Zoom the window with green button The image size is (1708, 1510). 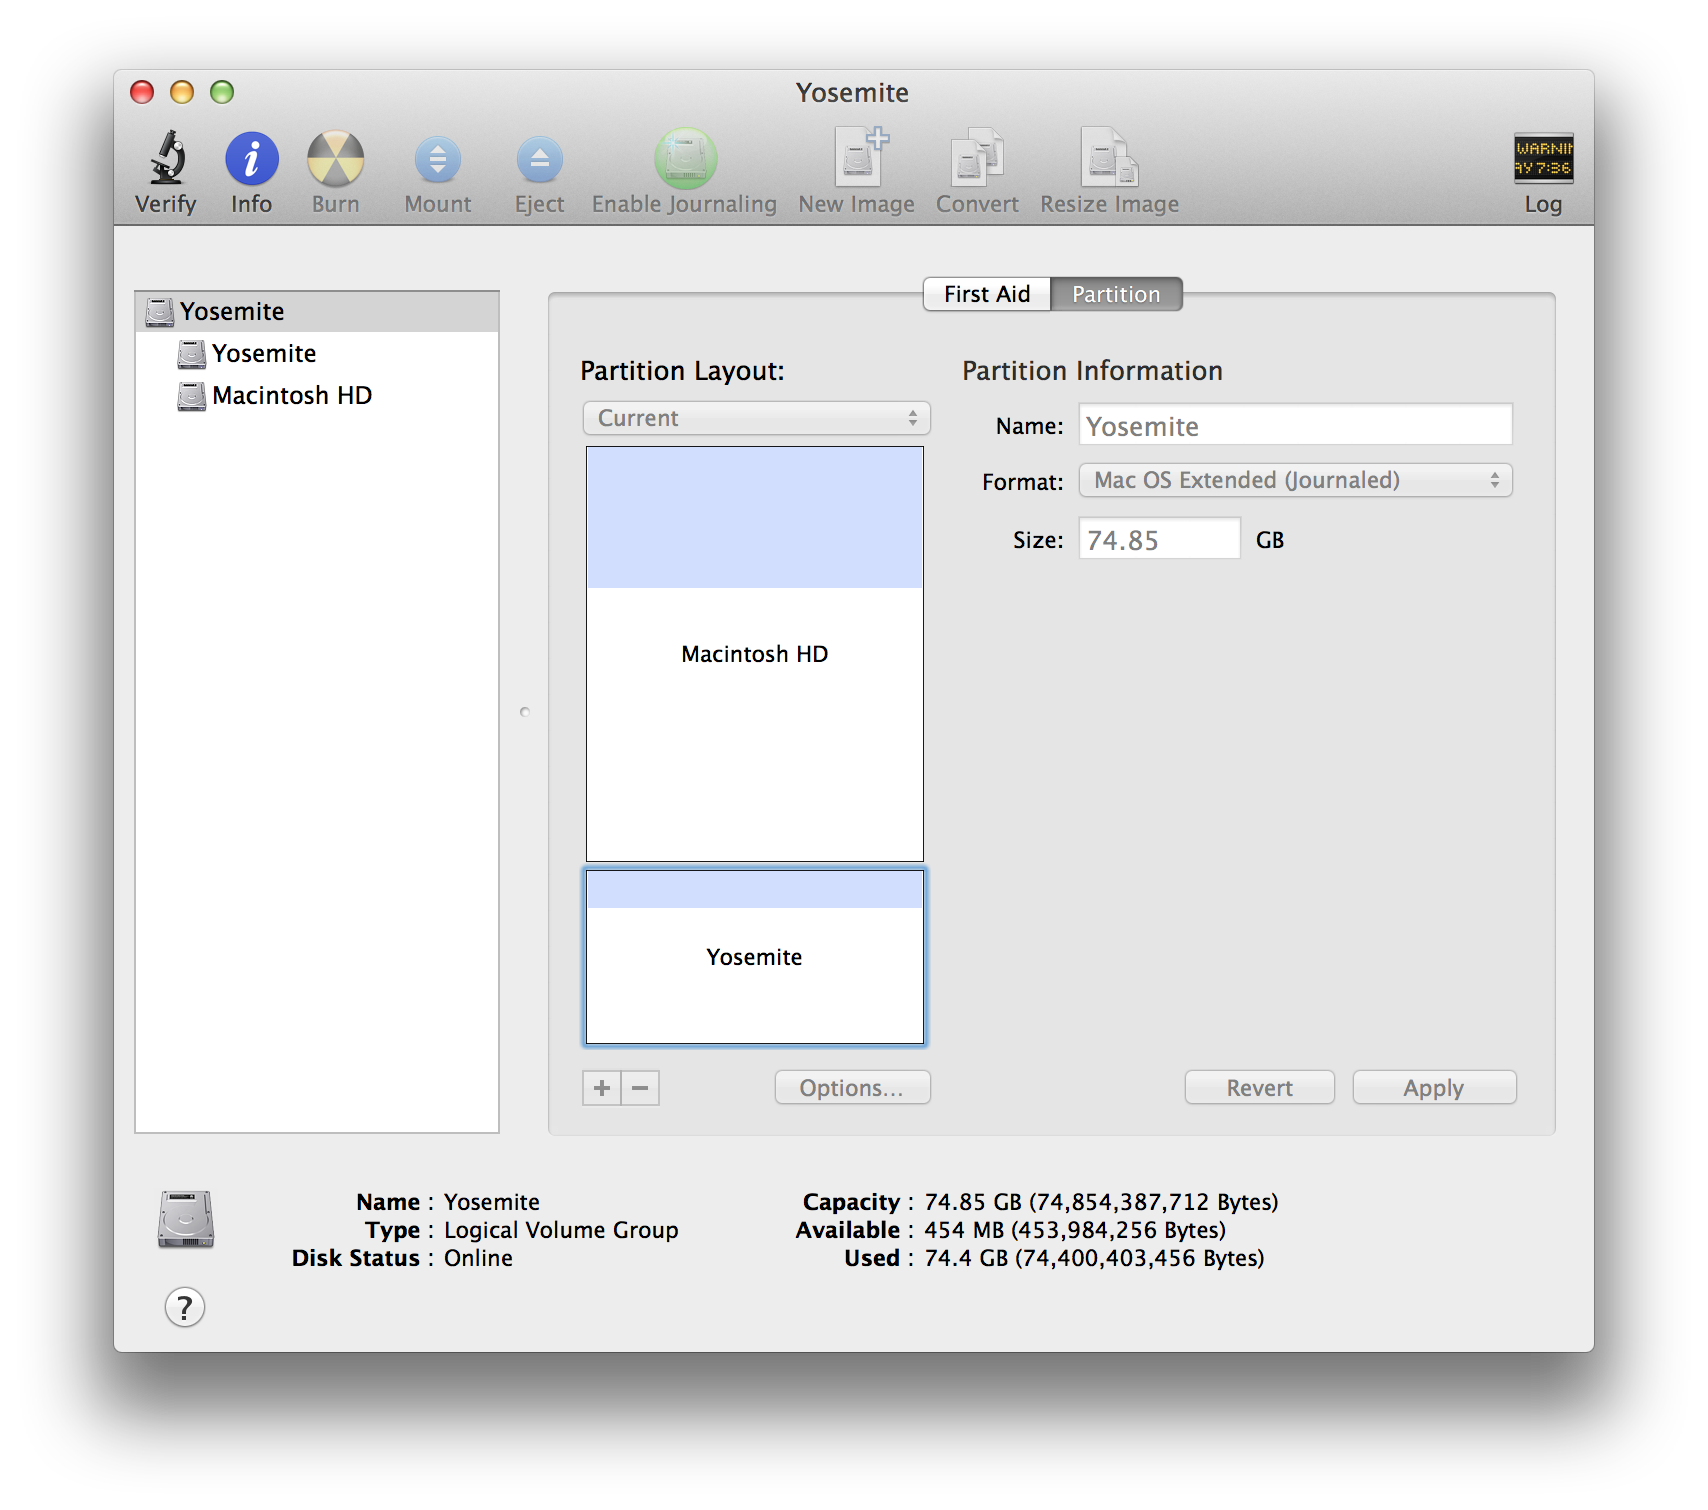[222, 92]
